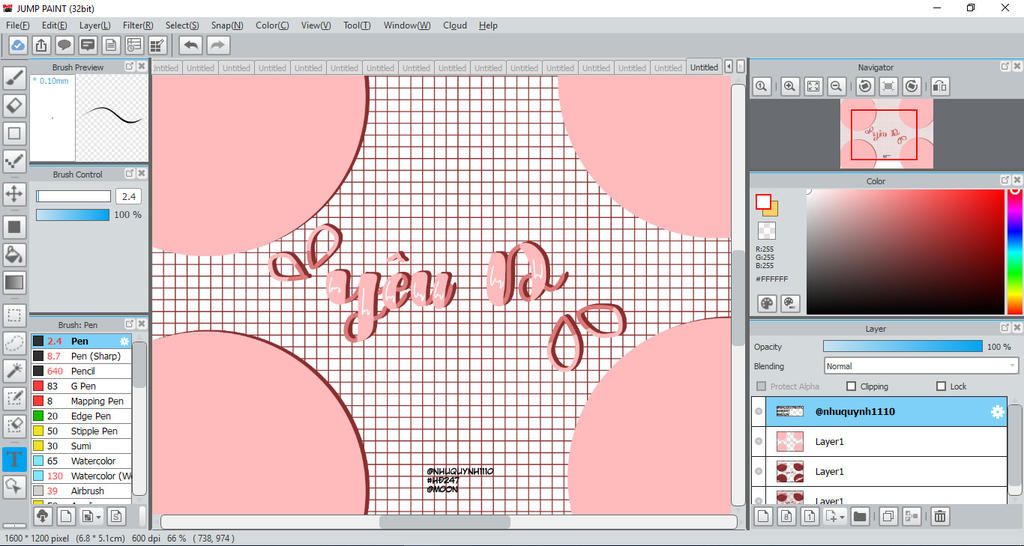Create a new folder in Layer panel
The width and height of the screenshot is (1024, 546).
pyautogui.click(x=859, y=516)
